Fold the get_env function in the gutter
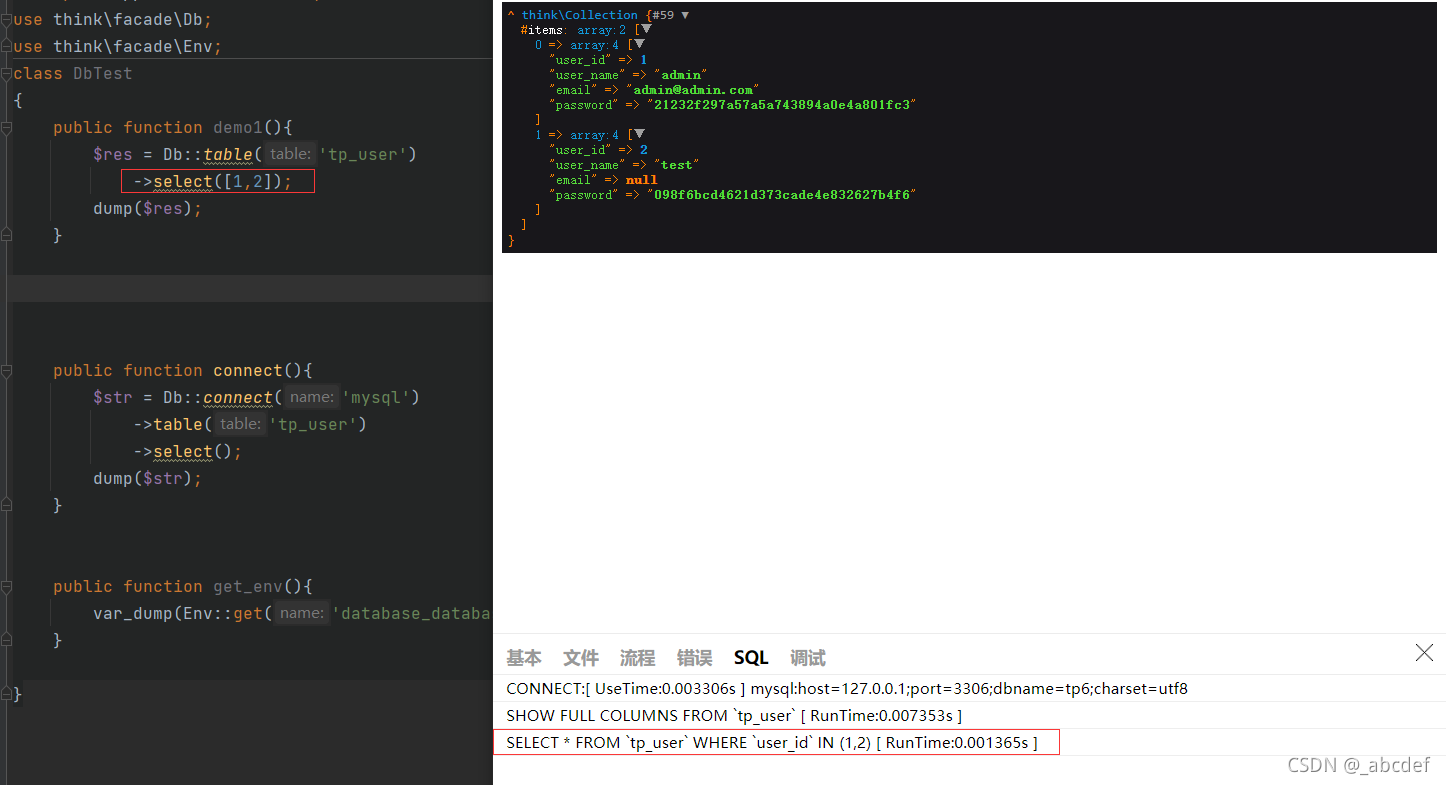Screen dimensions: 1446x785 pyautogui.click(x=7, y=587)
